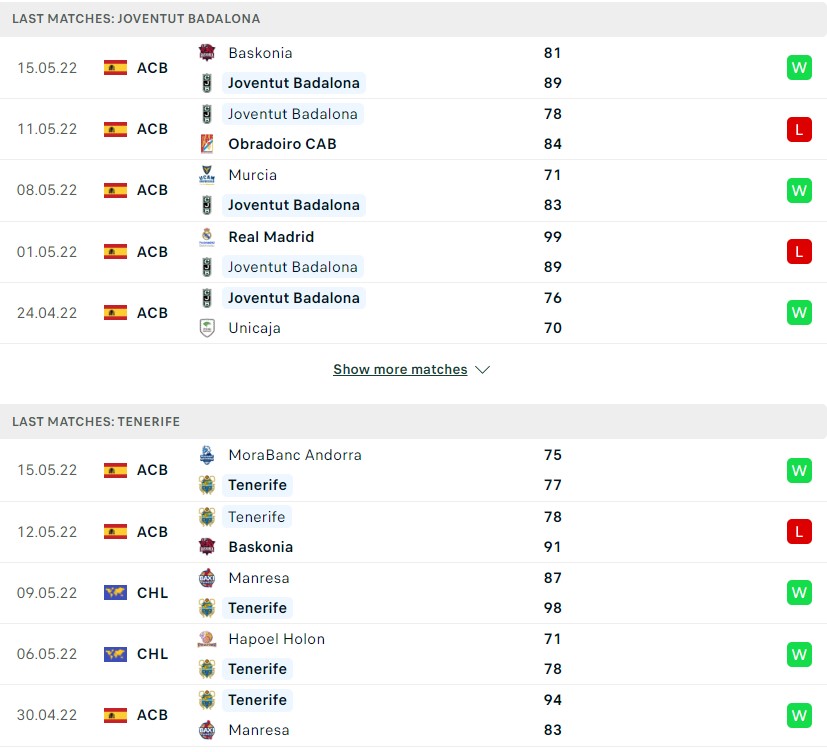Image resolution: width=827 pixels, height=752 pixels.
Task: Click the red L badge for the Obradoiro CAB match
Action: (x=799, y=129)
